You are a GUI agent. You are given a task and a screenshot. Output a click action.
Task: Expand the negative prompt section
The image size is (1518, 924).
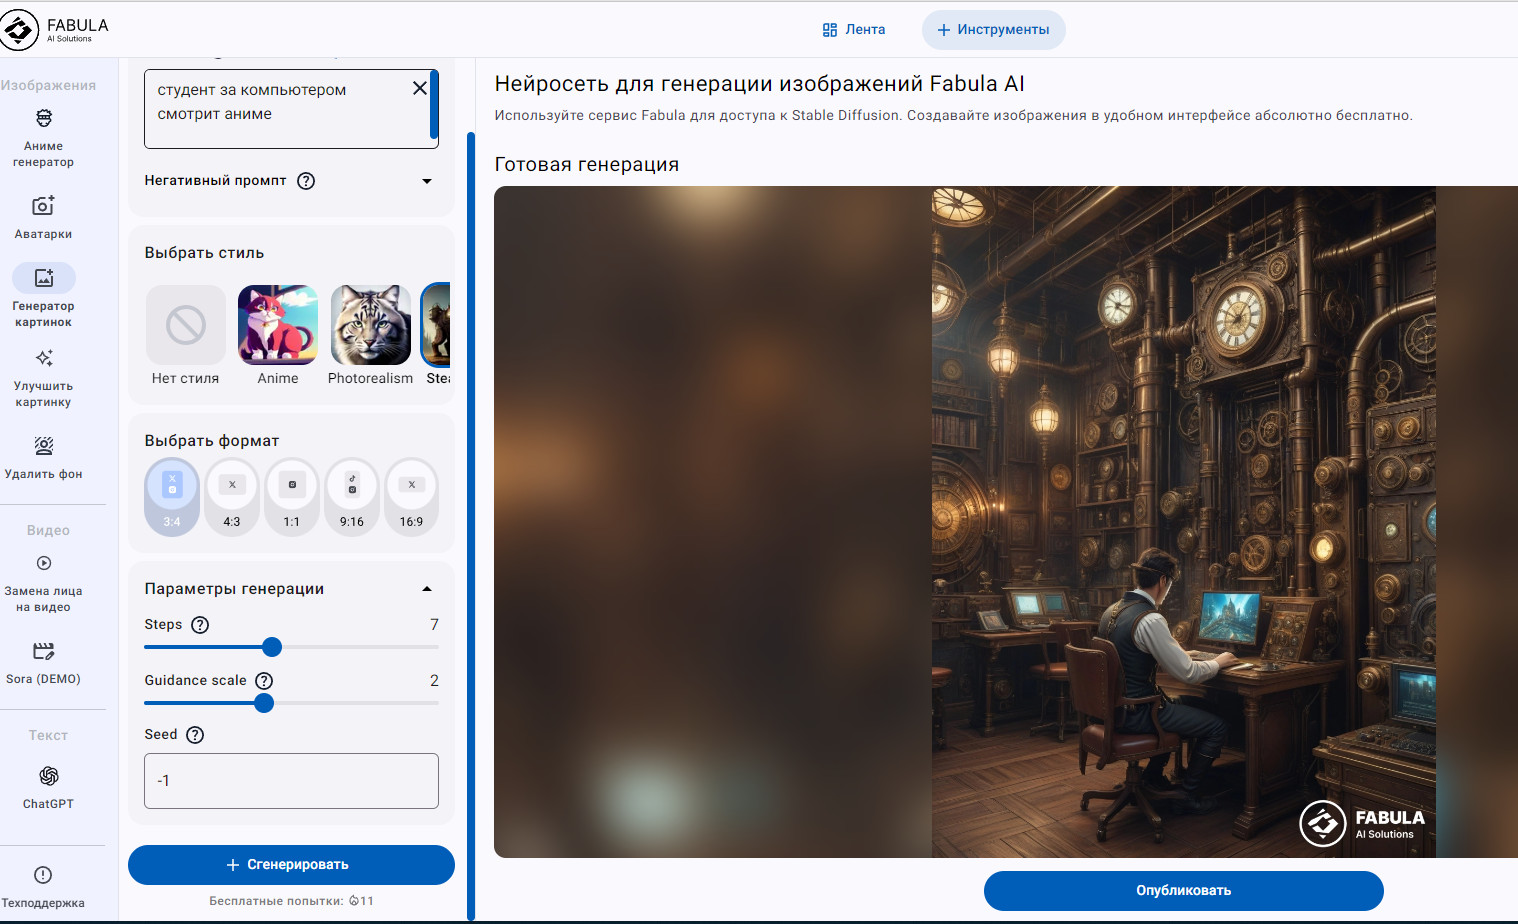427,181
